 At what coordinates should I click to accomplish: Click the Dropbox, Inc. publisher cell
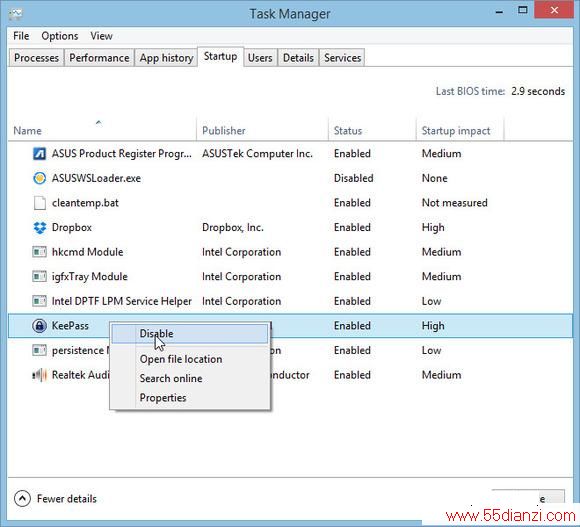tap(233, 227)
